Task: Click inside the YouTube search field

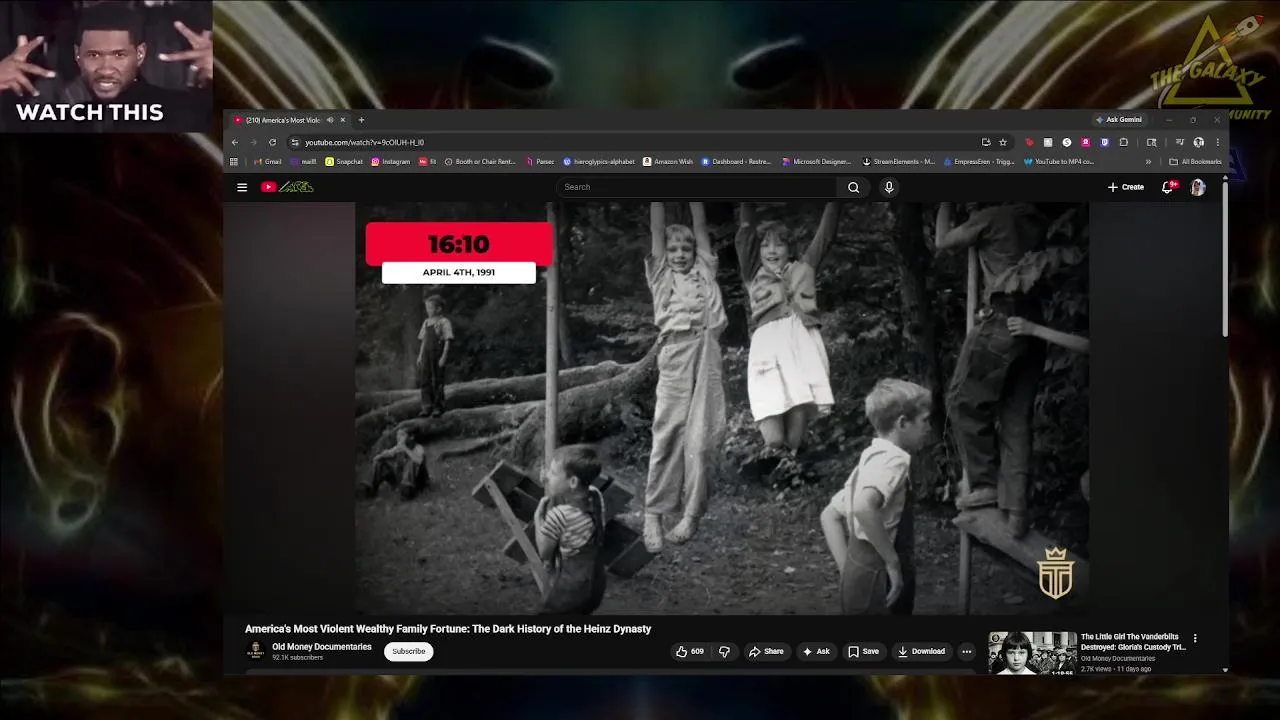Action: point(698,187)
